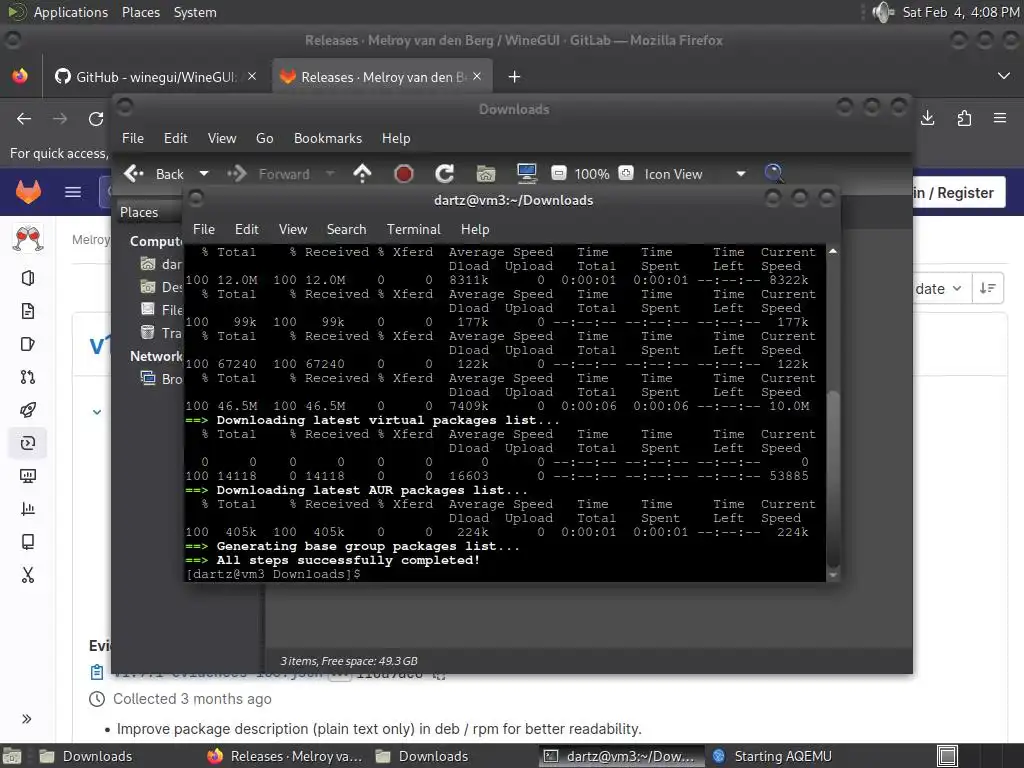Viewport: 1024px width, 768px height.
Task: Close the Releases Melroy van den Berg tab
Action: tap(477, 76)
